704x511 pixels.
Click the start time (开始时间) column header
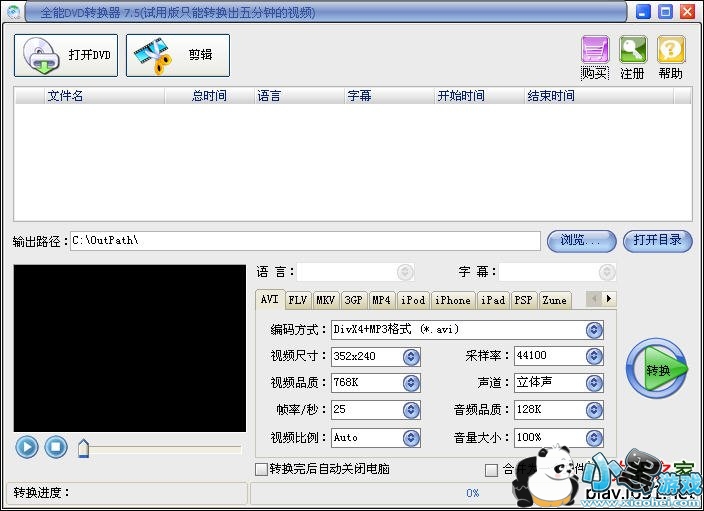[x=479, y=96]
